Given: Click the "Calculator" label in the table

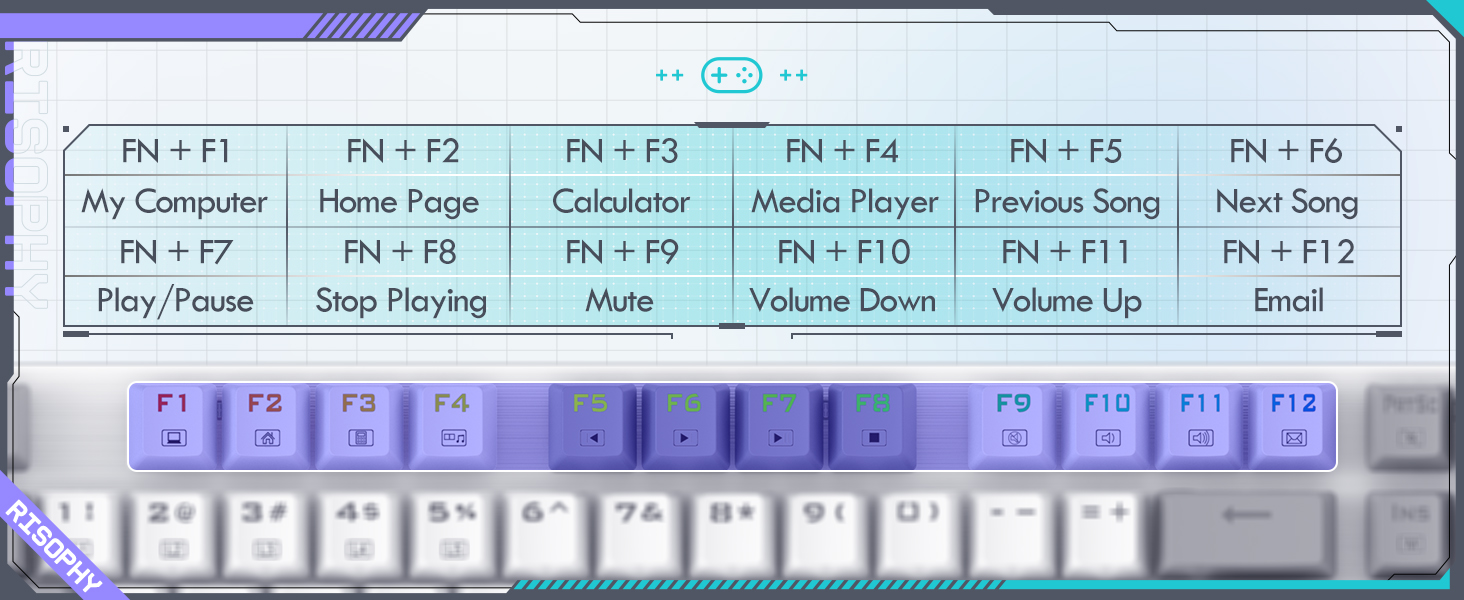Looking at the screenshot, I should [621, 202].
